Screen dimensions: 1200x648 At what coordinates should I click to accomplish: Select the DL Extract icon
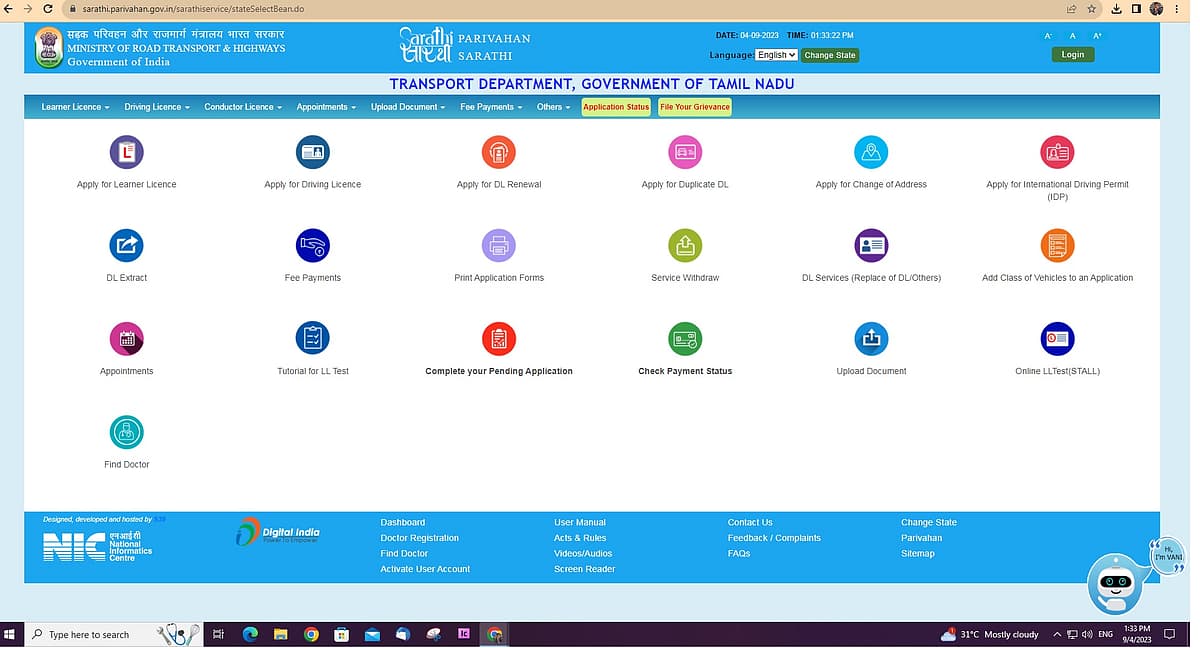pos(126,246)
